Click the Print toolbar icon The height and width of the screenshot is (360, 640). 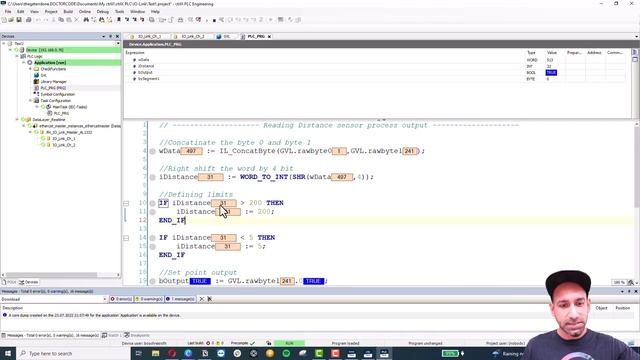28,20
